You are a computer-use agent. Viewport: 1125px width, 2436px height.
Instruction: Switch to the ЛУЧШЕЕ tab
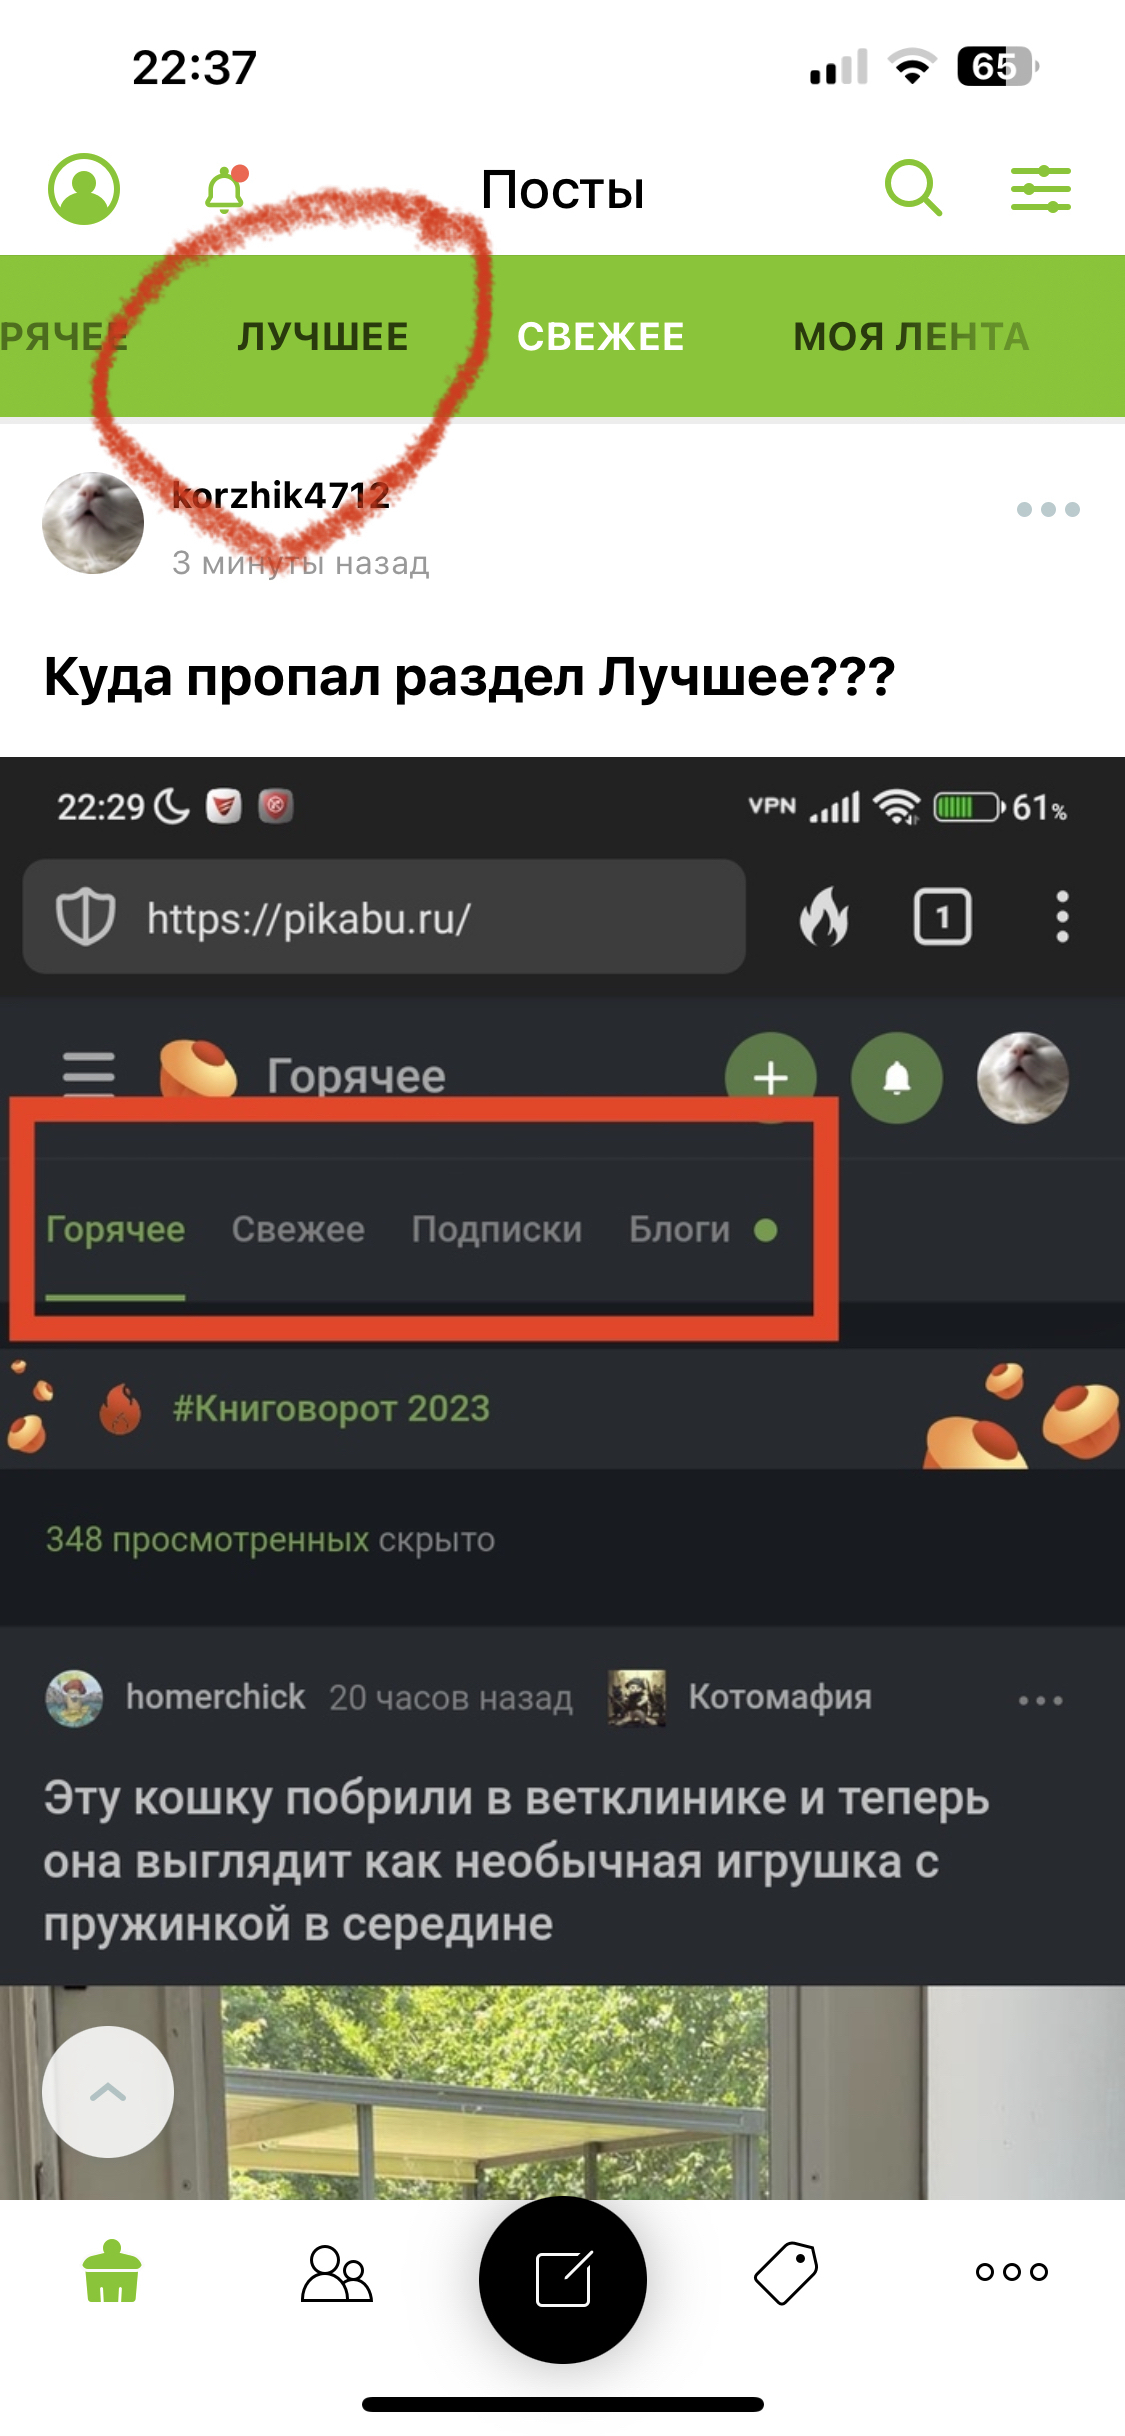click(x=323, y=337)
